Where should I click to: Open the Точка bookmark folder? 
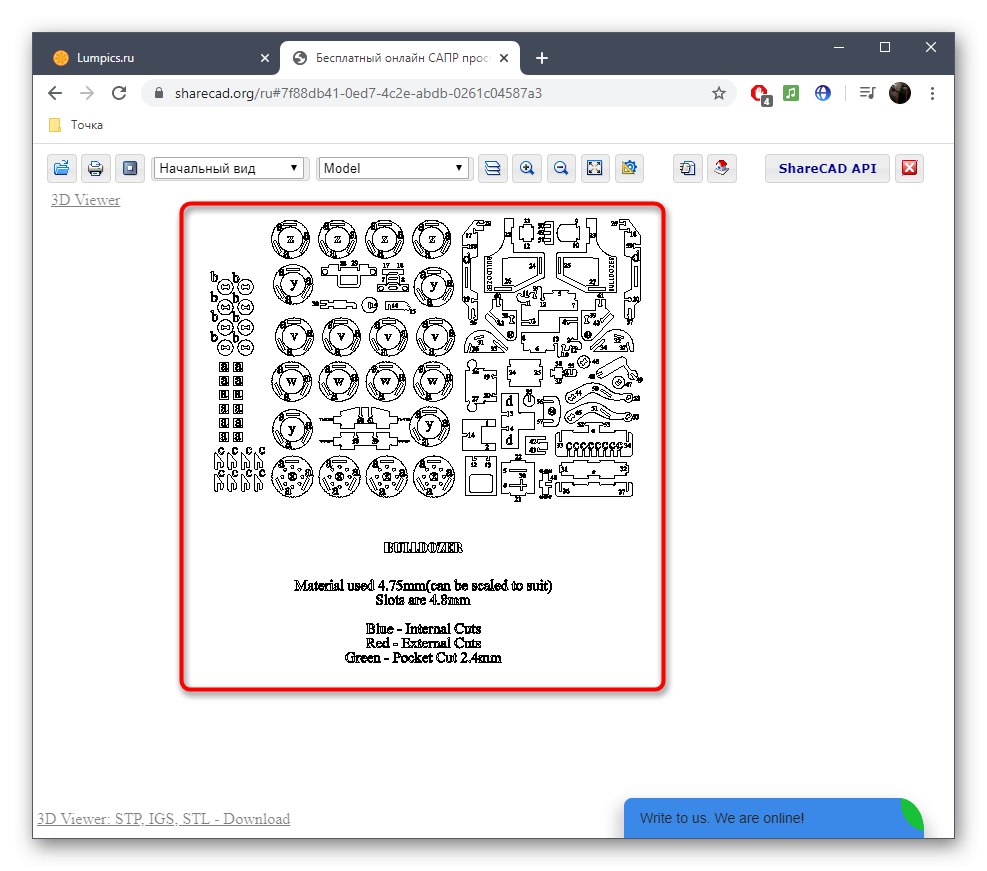pyautogui.click(x=76, y=125)
